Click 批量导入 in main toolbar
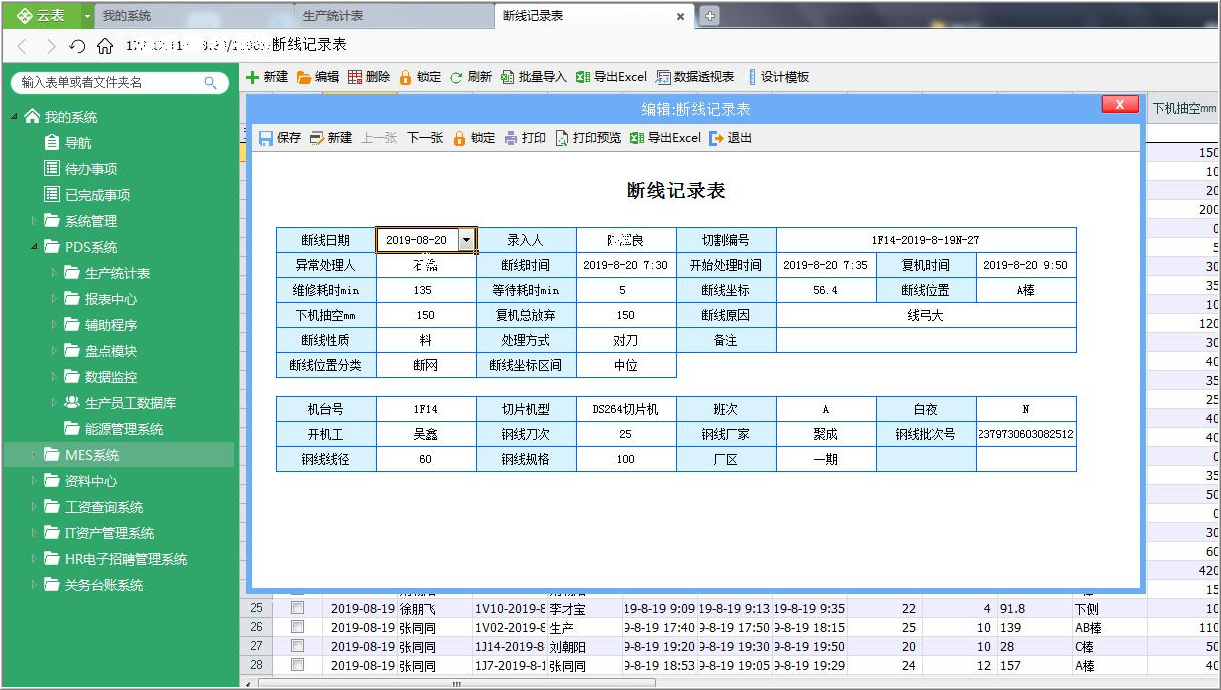This screenshot has height=690, width=1221. (533, 77)
